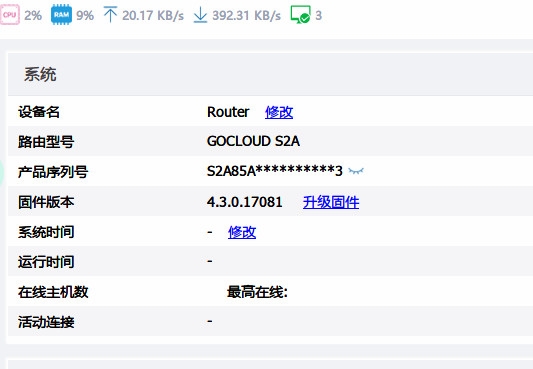The image size is (533, 369).
Task: Click the online device count 3
Action: pos(319,15)
